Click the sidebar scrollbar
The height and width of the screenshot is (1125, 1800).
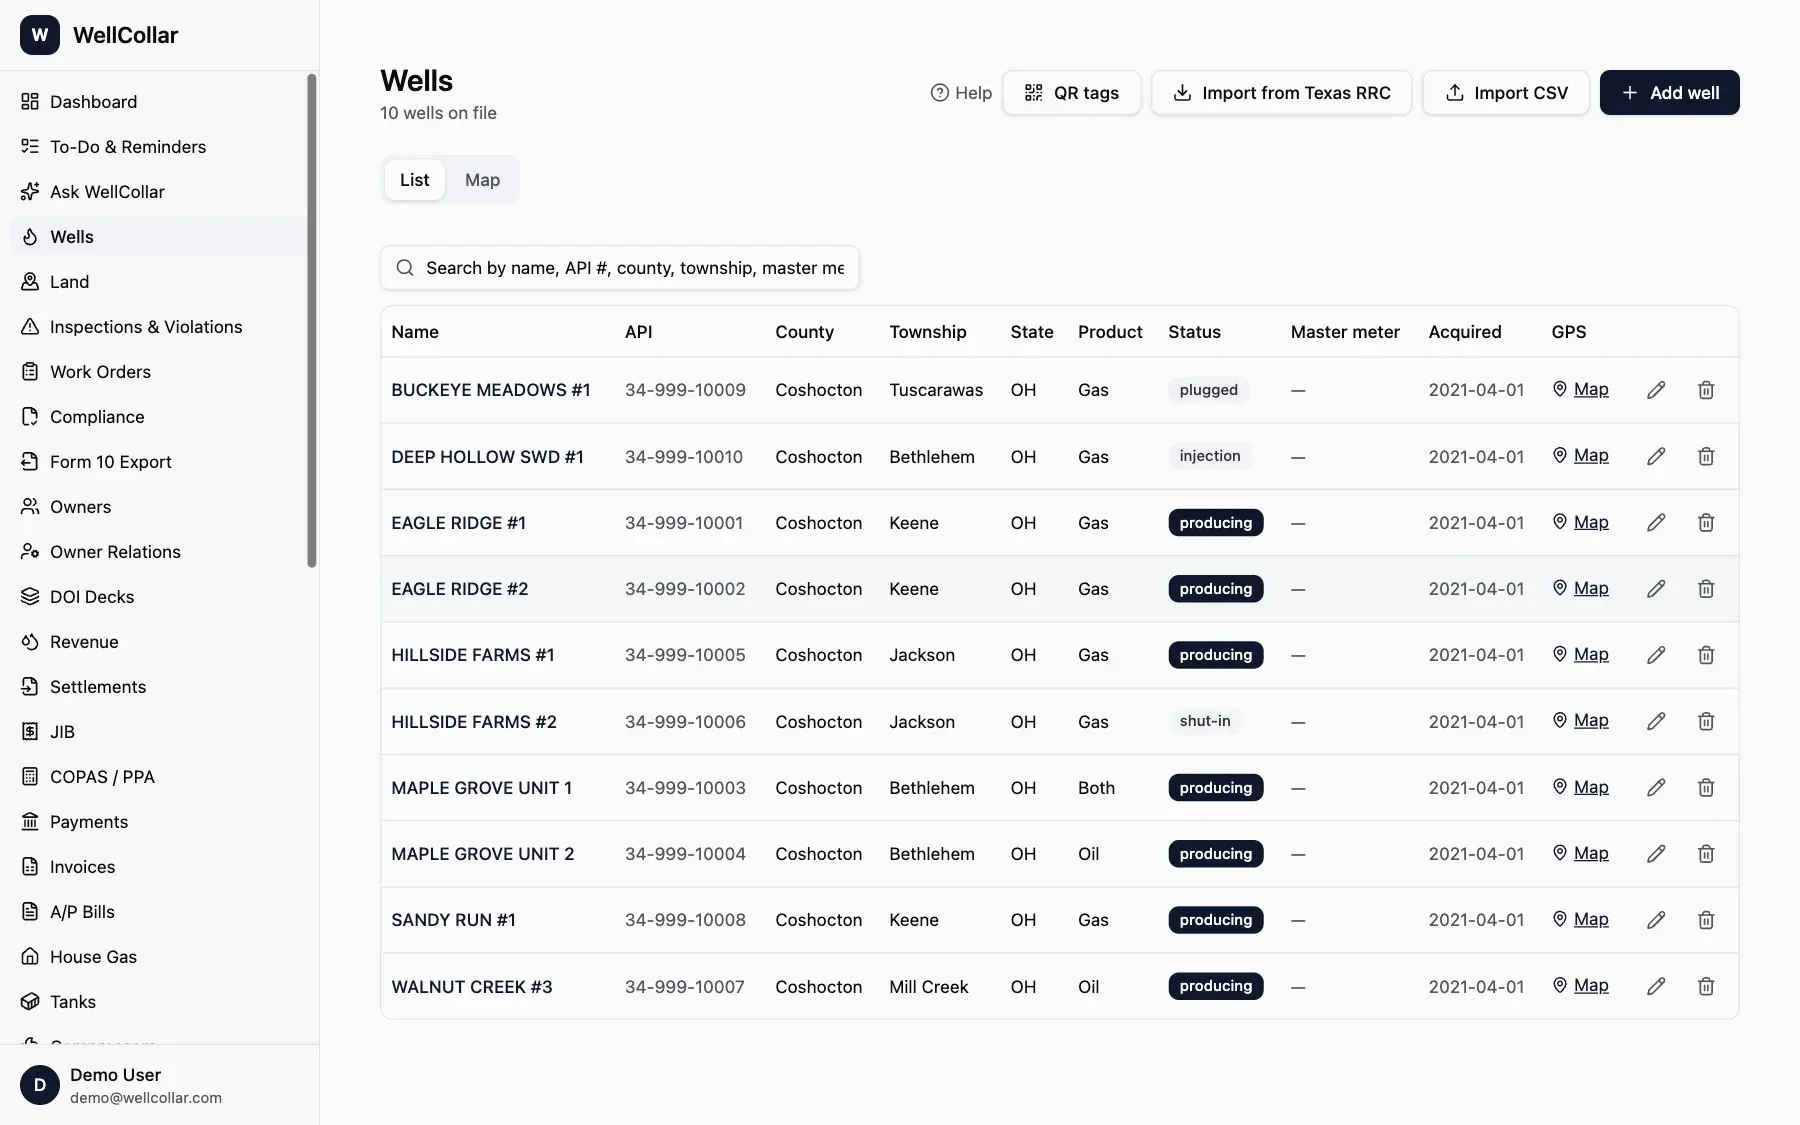click(312, 320)
